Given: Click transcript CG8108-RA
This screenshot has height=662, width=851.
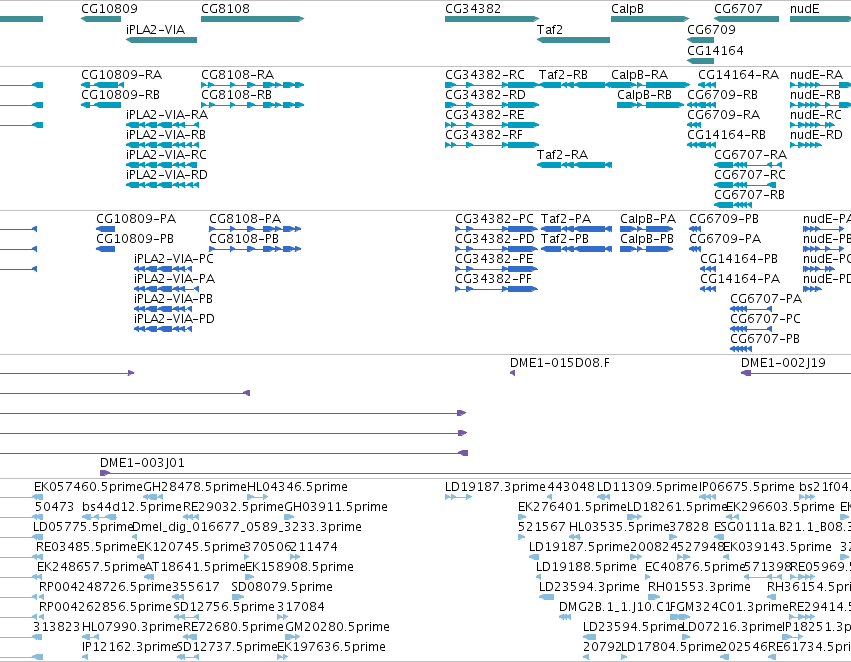Looking at the screenshot, I should pyautogui.click(x=237, y=74).
